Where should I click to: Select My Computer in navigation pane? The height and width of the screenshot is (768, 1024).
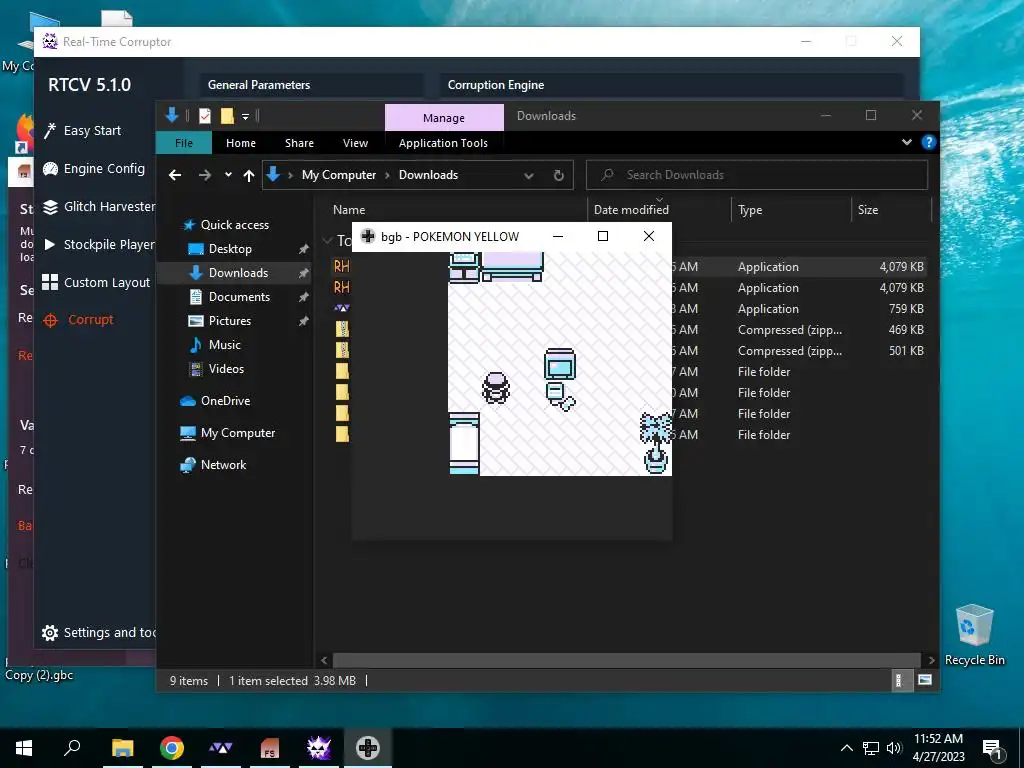(x=237, y=433)
